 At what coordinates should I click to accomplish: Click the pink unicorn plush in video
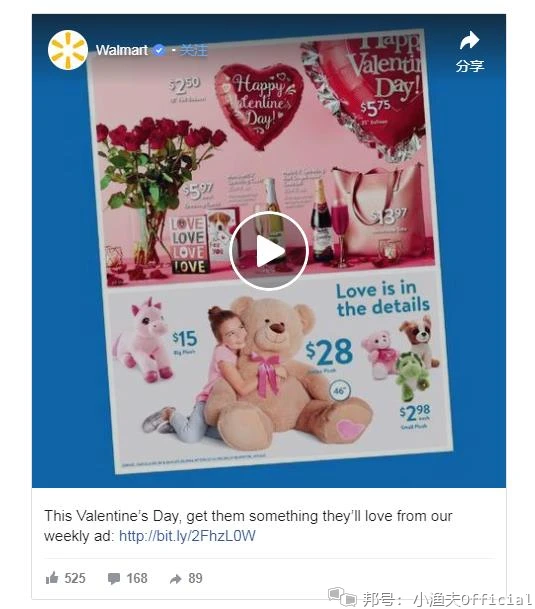(144, 340)
